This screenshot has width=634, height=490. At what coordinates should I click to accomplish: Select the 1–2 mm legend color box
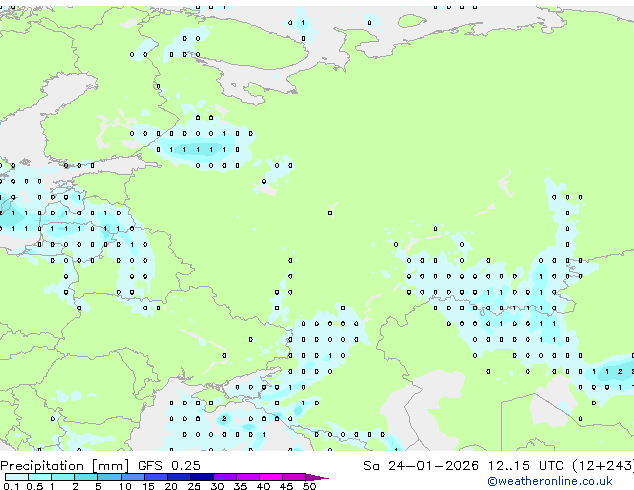coord(63,477)
